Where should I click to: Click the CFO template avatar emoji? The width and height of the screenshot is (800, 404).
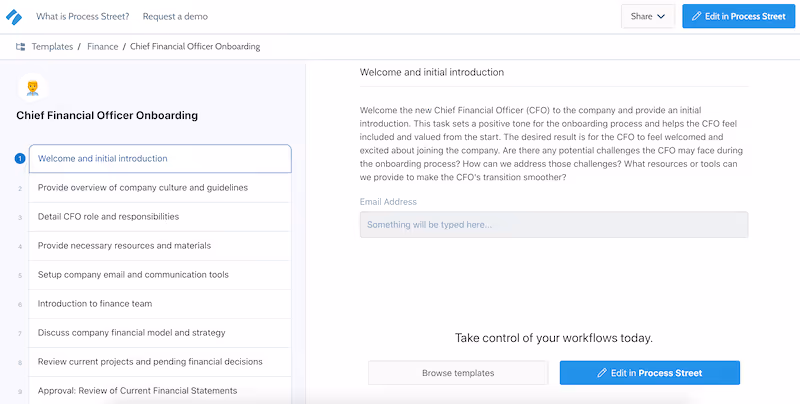(33, 88)
